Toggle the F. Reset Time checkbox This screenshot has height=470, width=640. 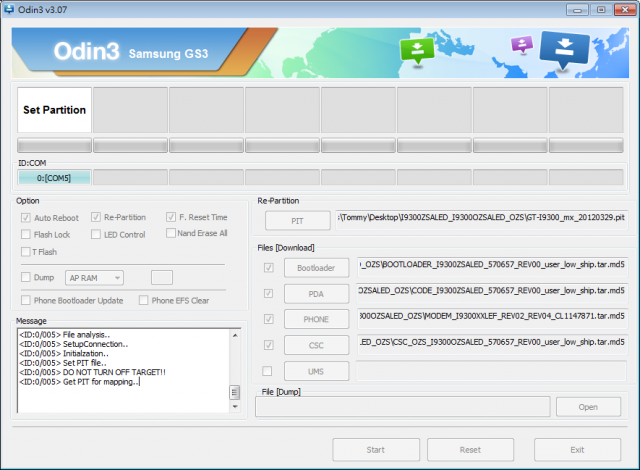(x=171, y=217)
